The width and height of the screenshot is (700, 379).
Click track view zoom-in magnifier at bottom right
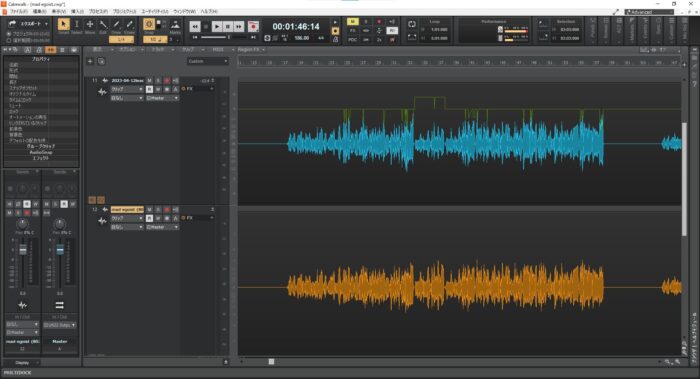pyautogui.click(x=678, y=362)
